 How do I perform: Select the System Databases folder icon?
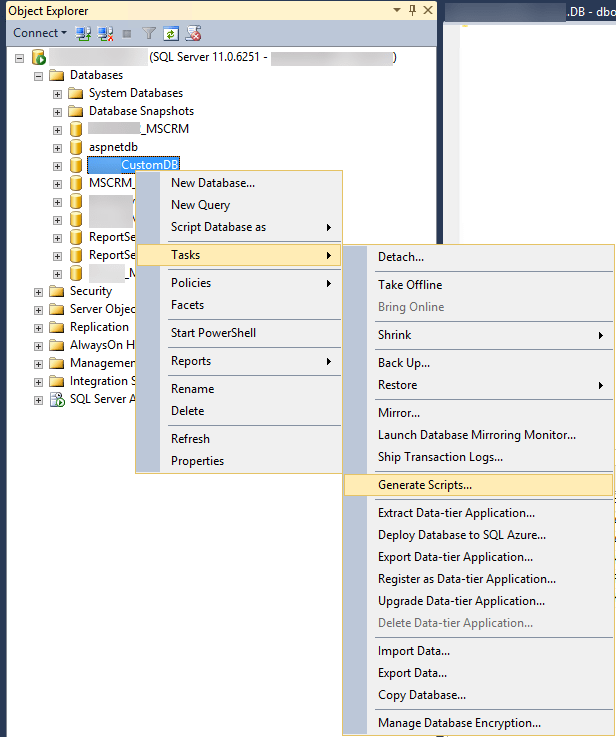click(75, 93)
